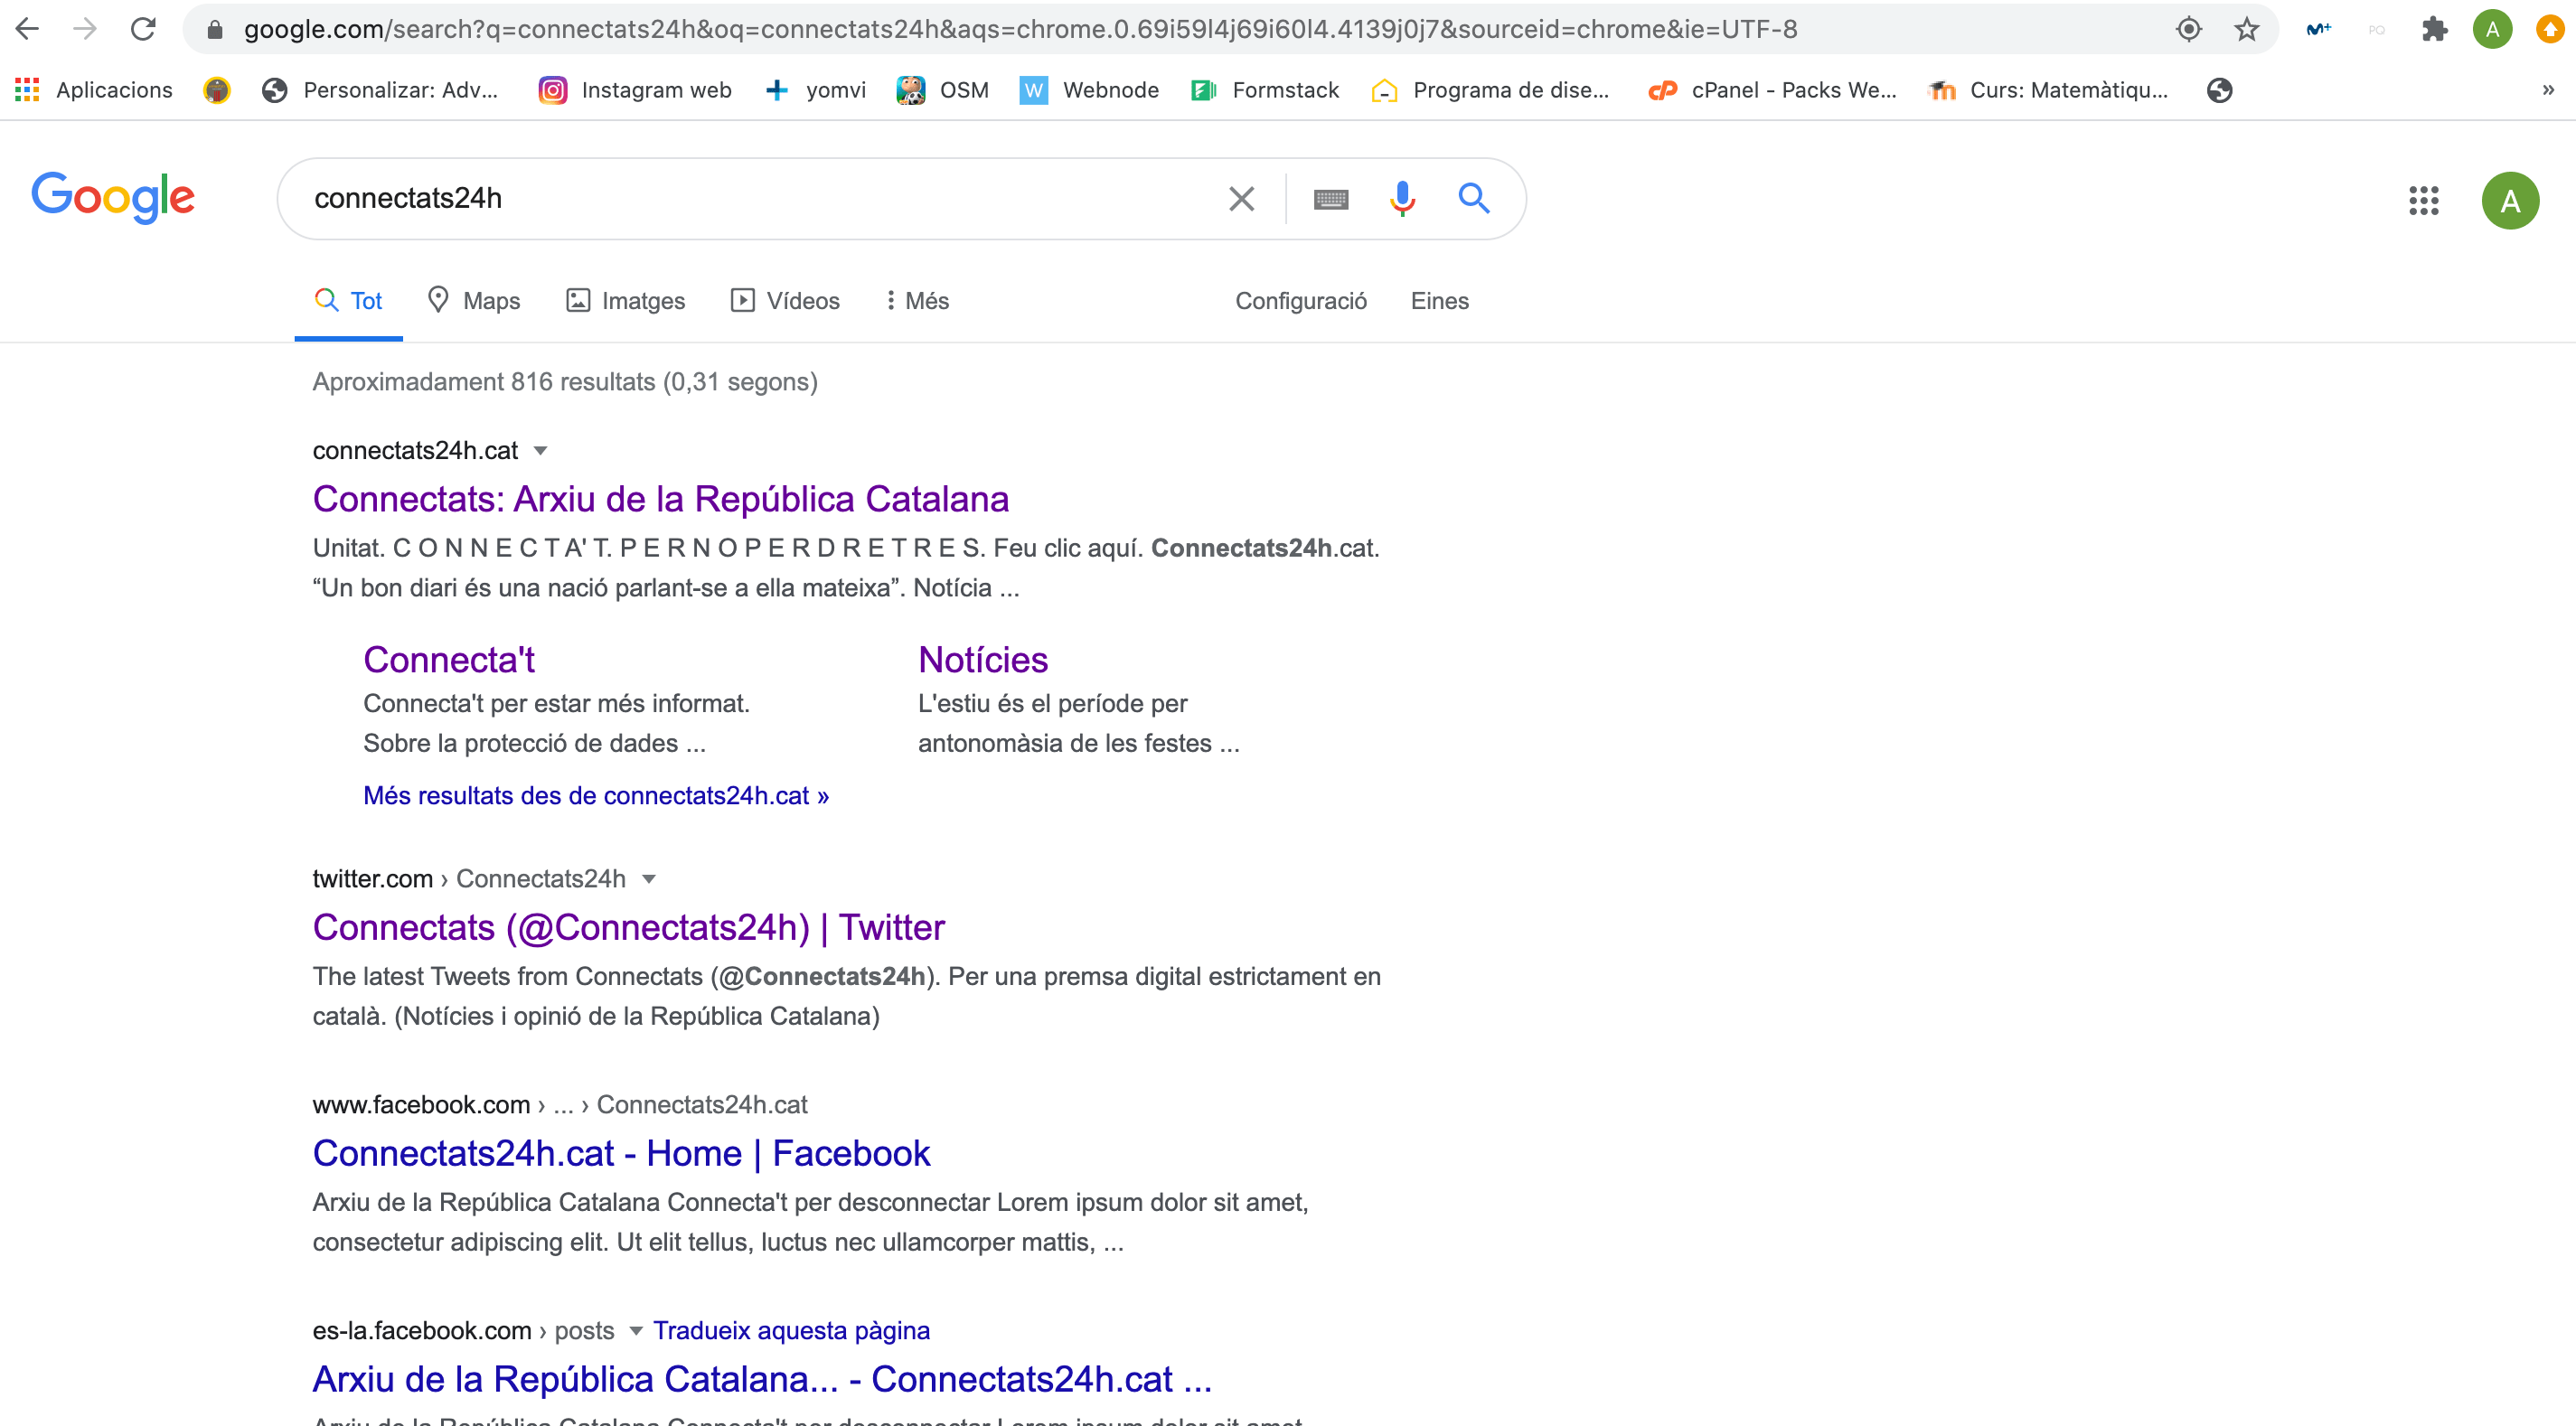Open the Connecta't sitelink
Viewport: 2576px width, 1426px height.
(449, 660)
